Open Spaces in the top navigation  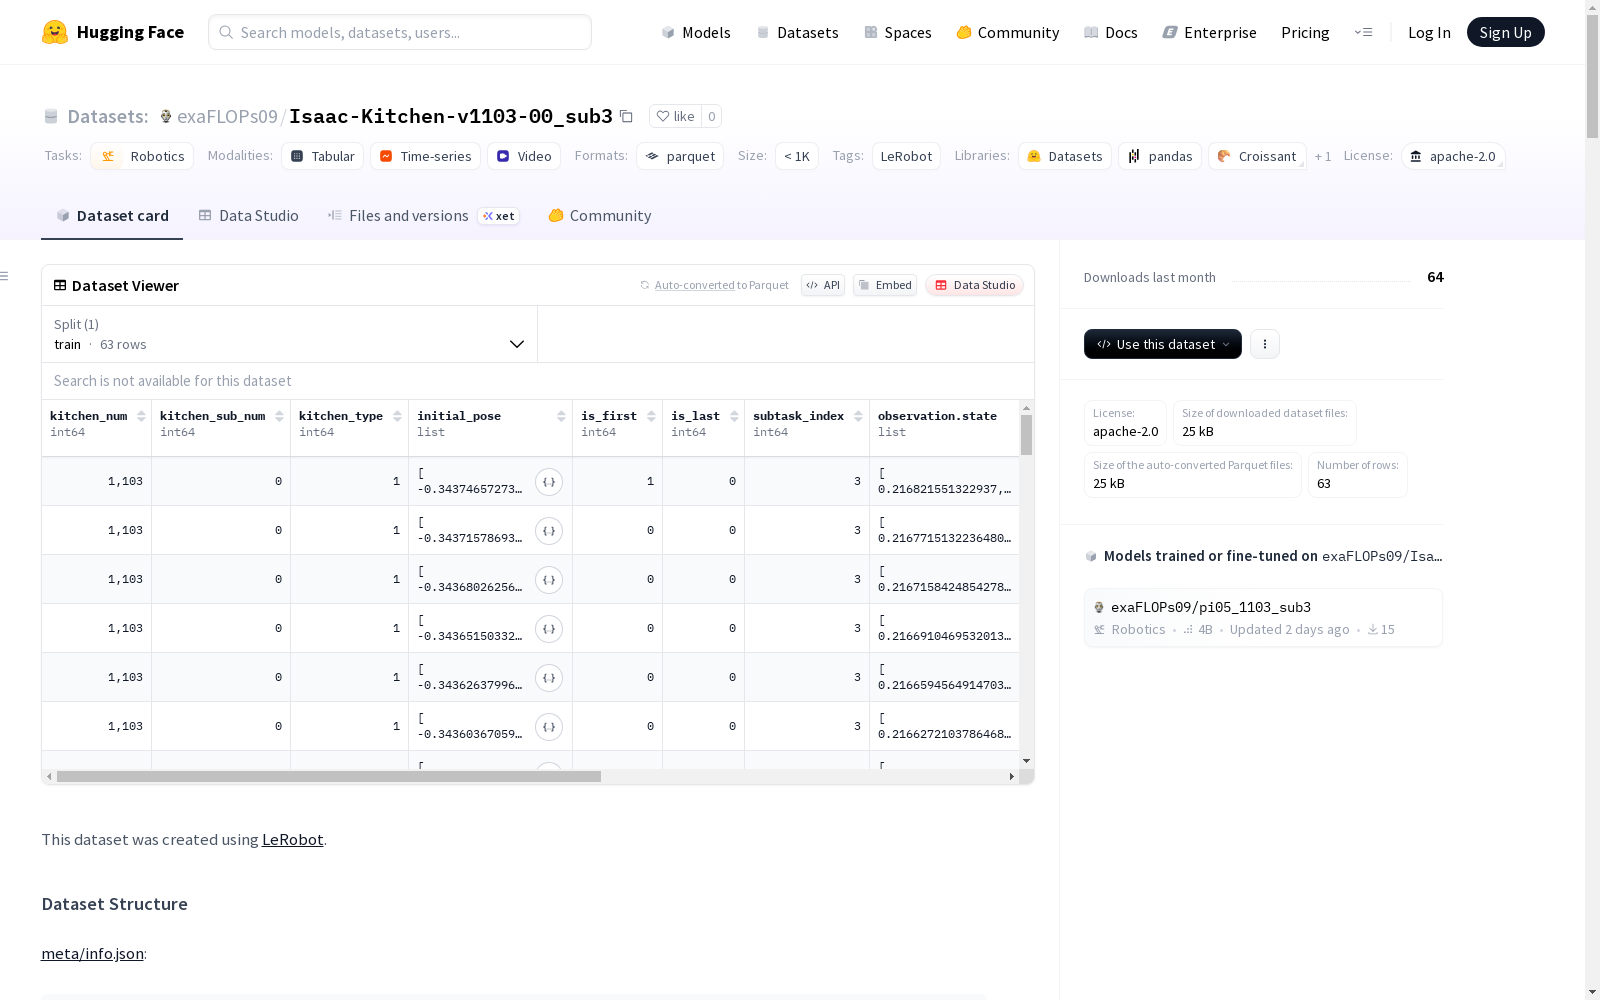click(898, 32)
